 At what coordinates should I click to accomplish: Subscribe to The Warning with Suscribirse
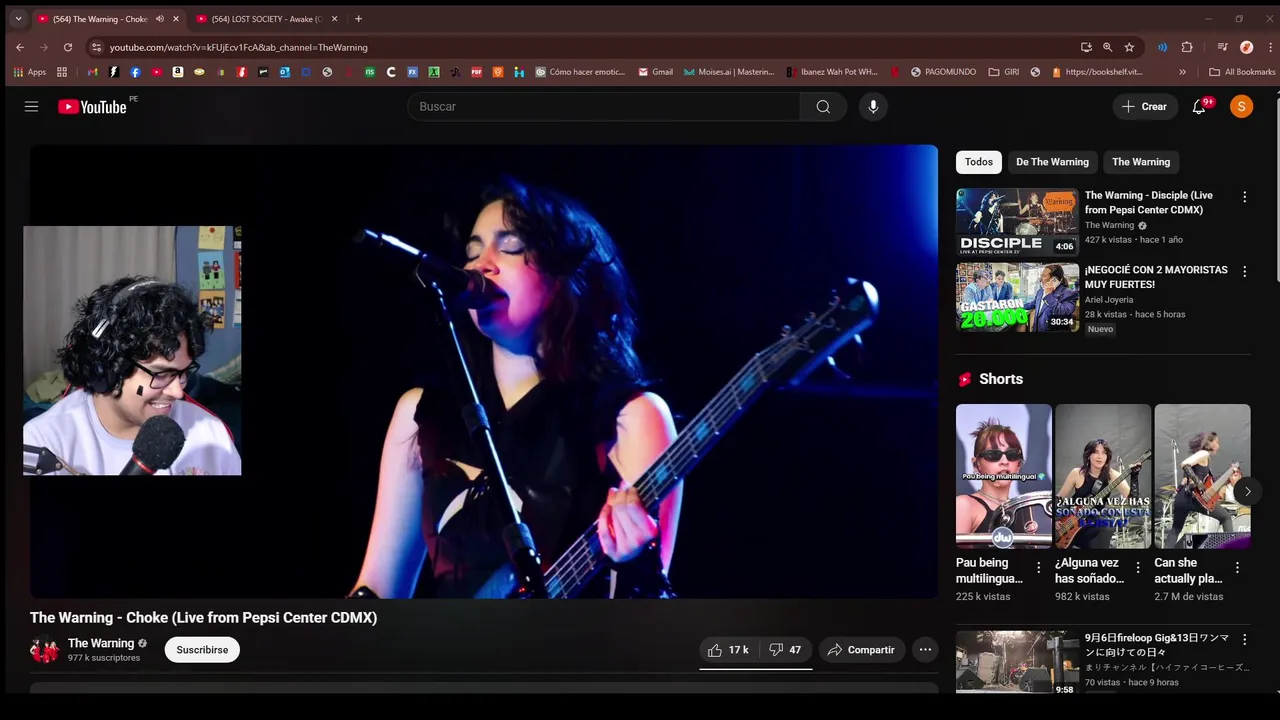[202, 650]
